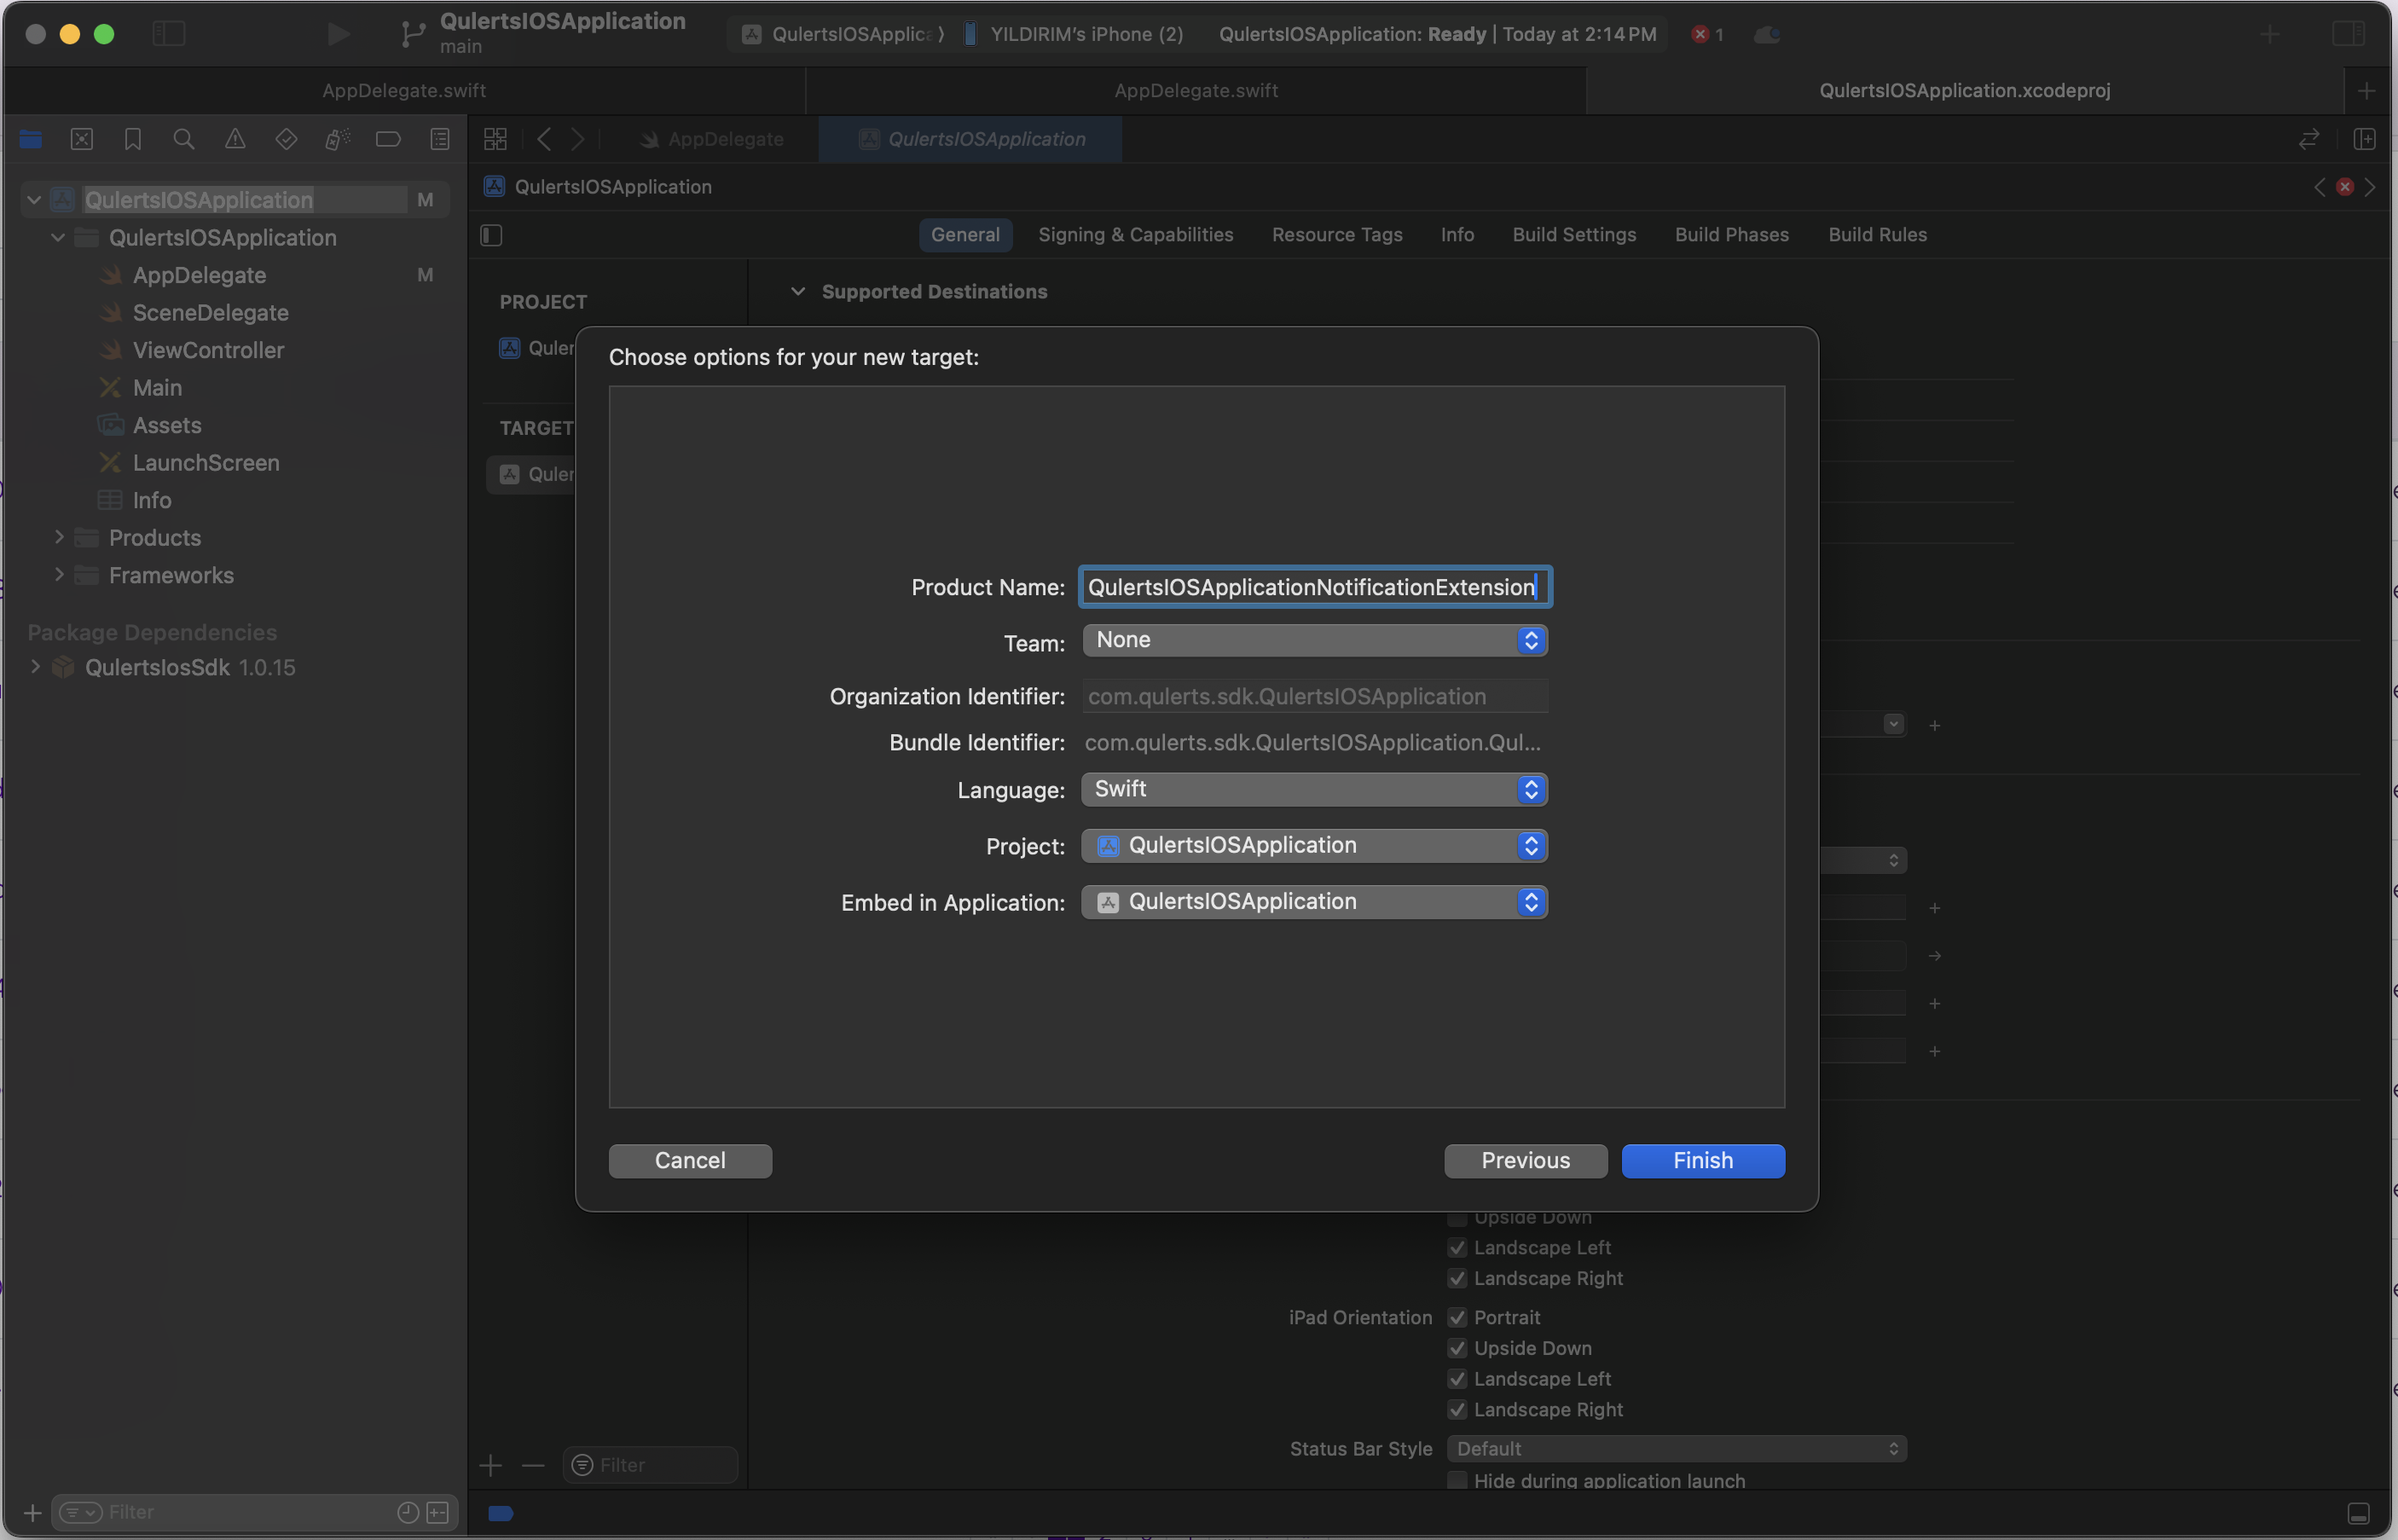Click the targets Filter field

(x=650, y=1466)
